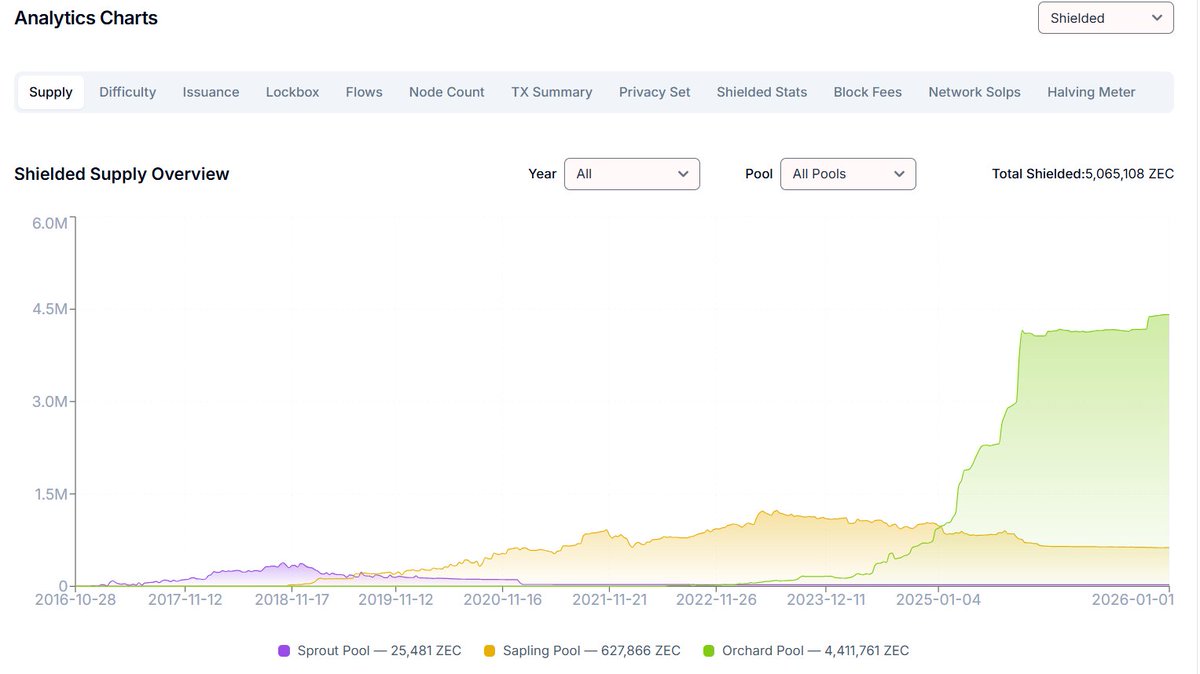Open the Shielded Stats tab

point(762,92)
